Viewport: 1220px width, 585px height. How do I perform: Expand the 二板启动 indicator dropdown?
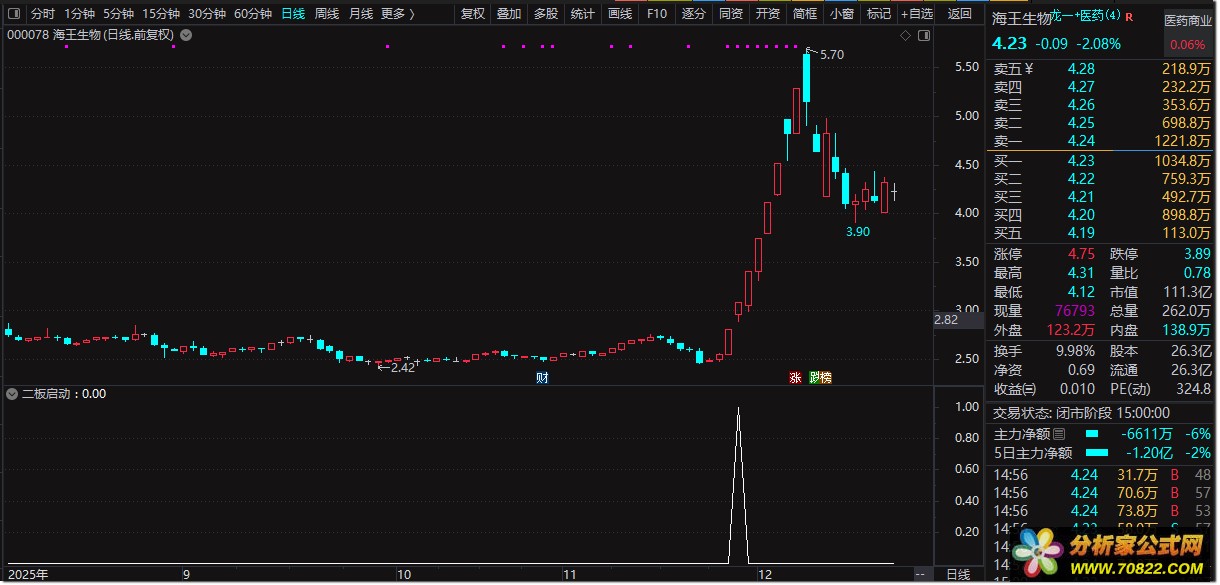coord(12,394)
